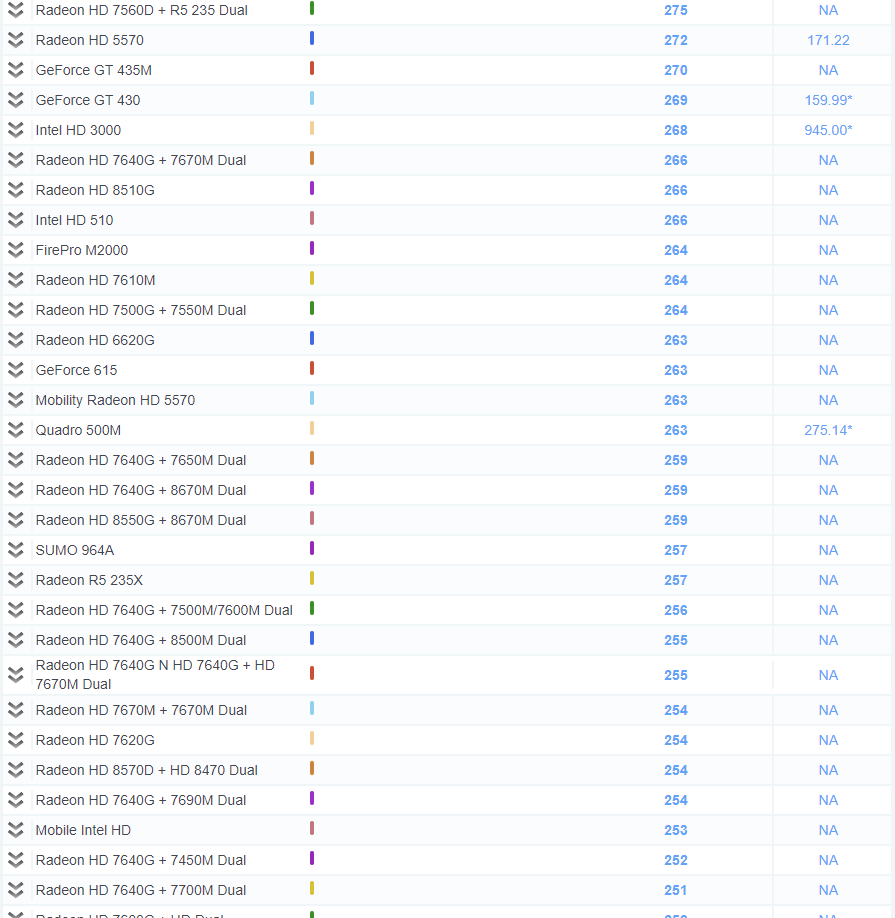Image resolution: width=895 pixels, height=918 pixels.
Task: Open the Radeon HD 5570 GPU link
Action: pos(90,40)
